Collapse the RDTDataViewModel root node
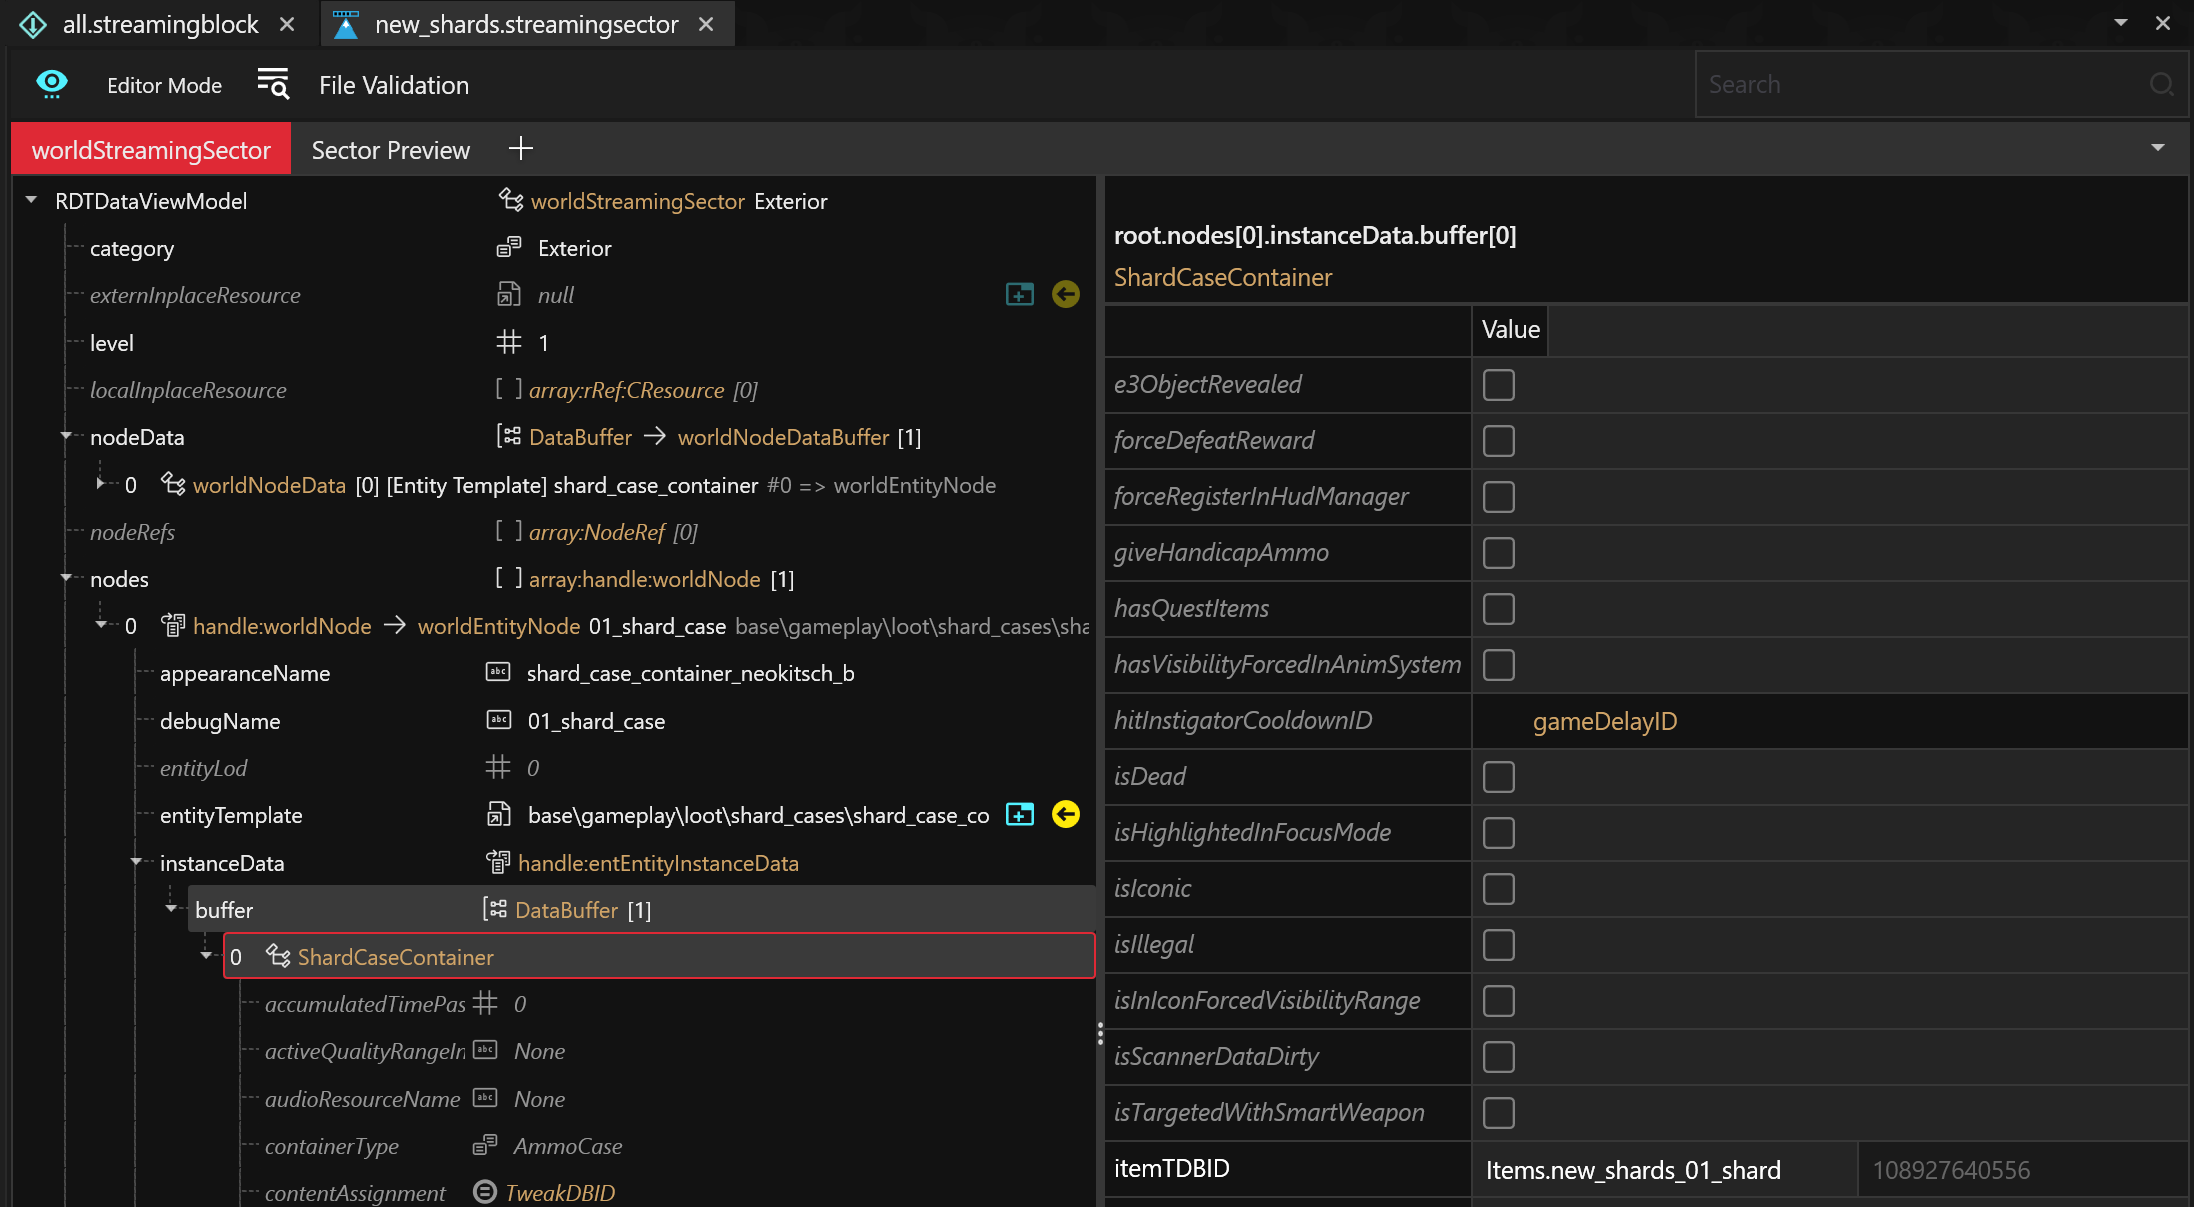The height and width of the screenshot is (1207, 2194). 32,200
